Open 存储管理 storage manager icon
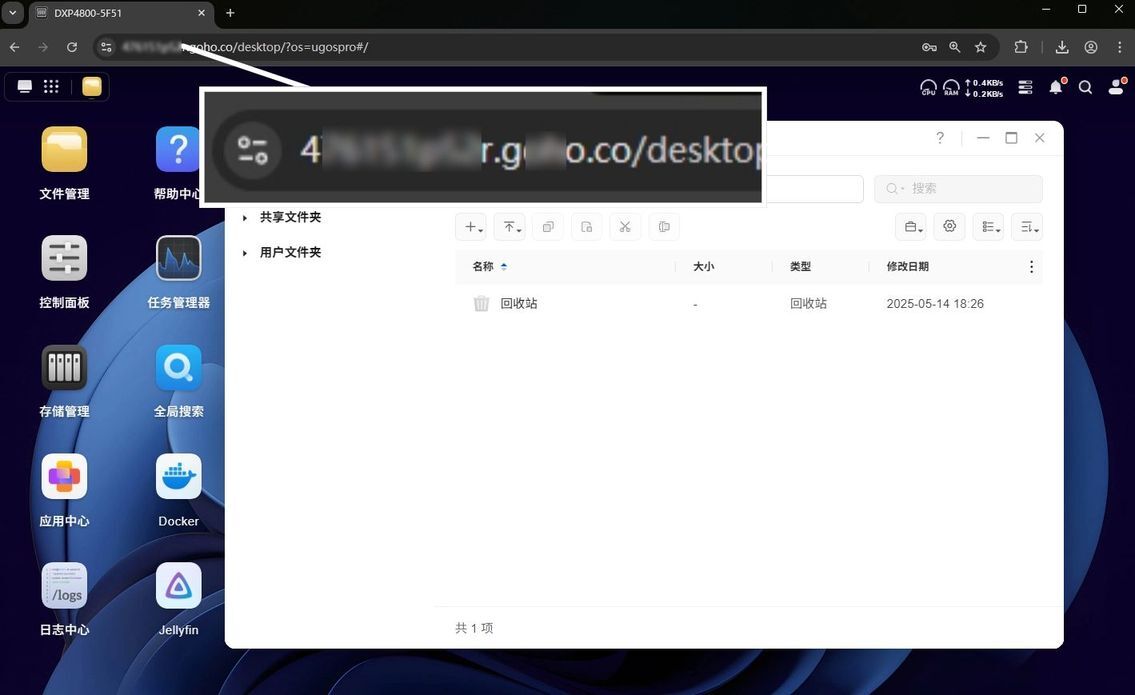Viewport: 1135px width, 695px height. 64,367
